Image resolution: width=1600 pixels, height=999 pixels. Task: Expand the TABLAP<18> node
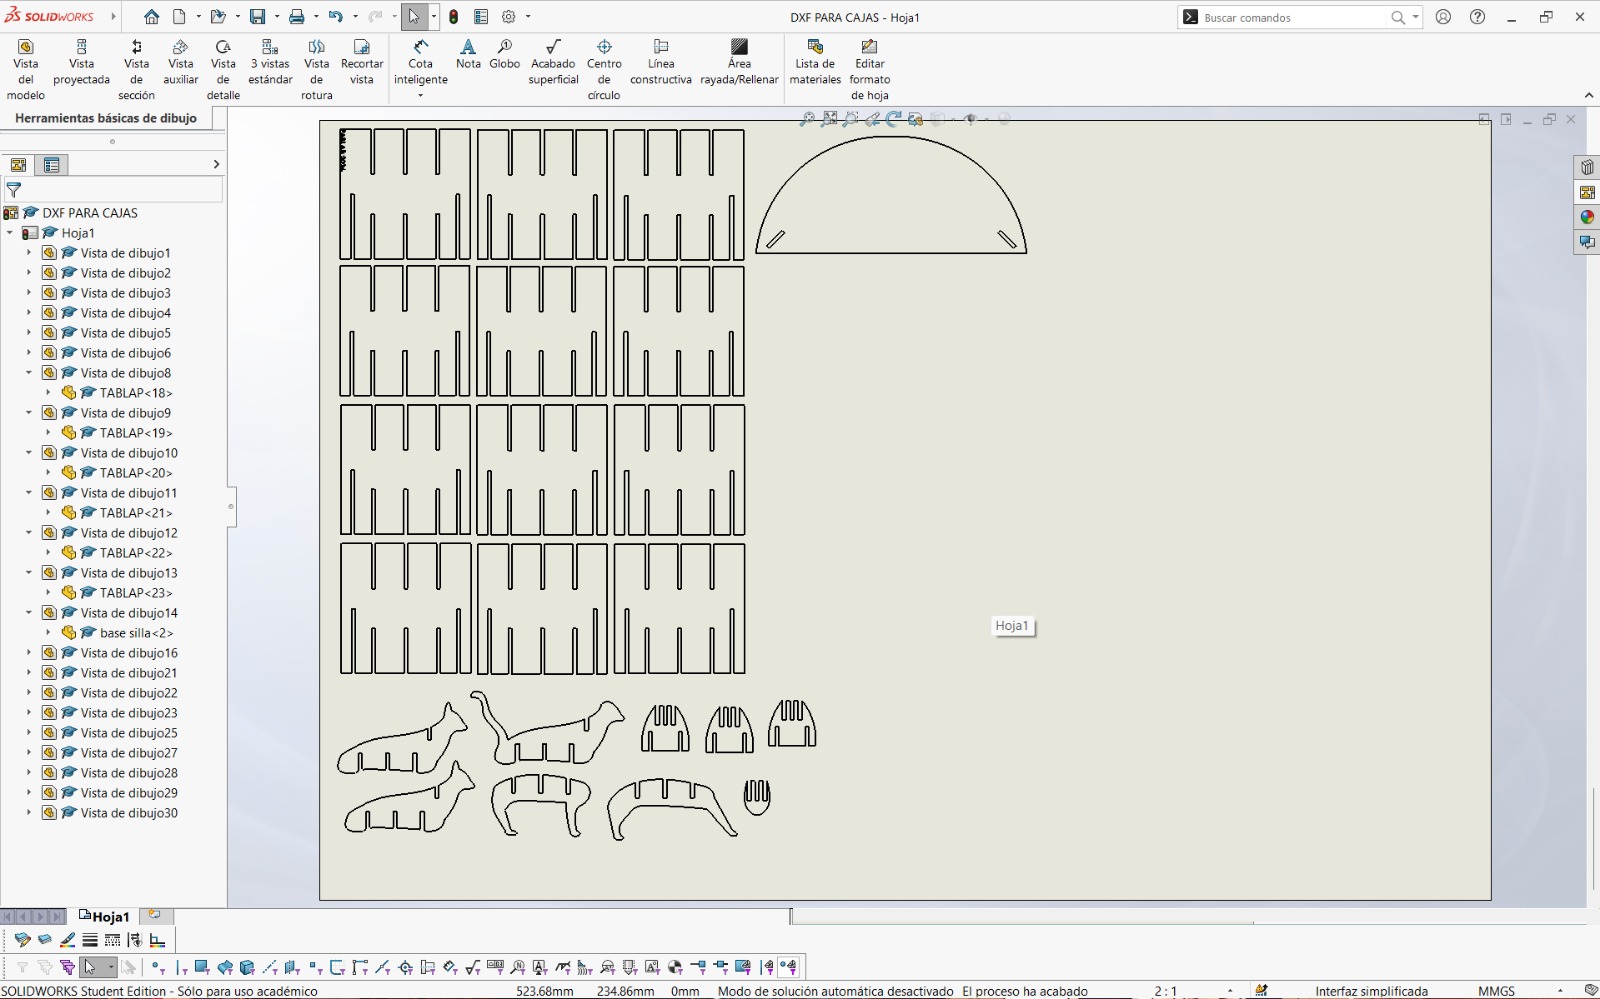(x=48, y=393)
